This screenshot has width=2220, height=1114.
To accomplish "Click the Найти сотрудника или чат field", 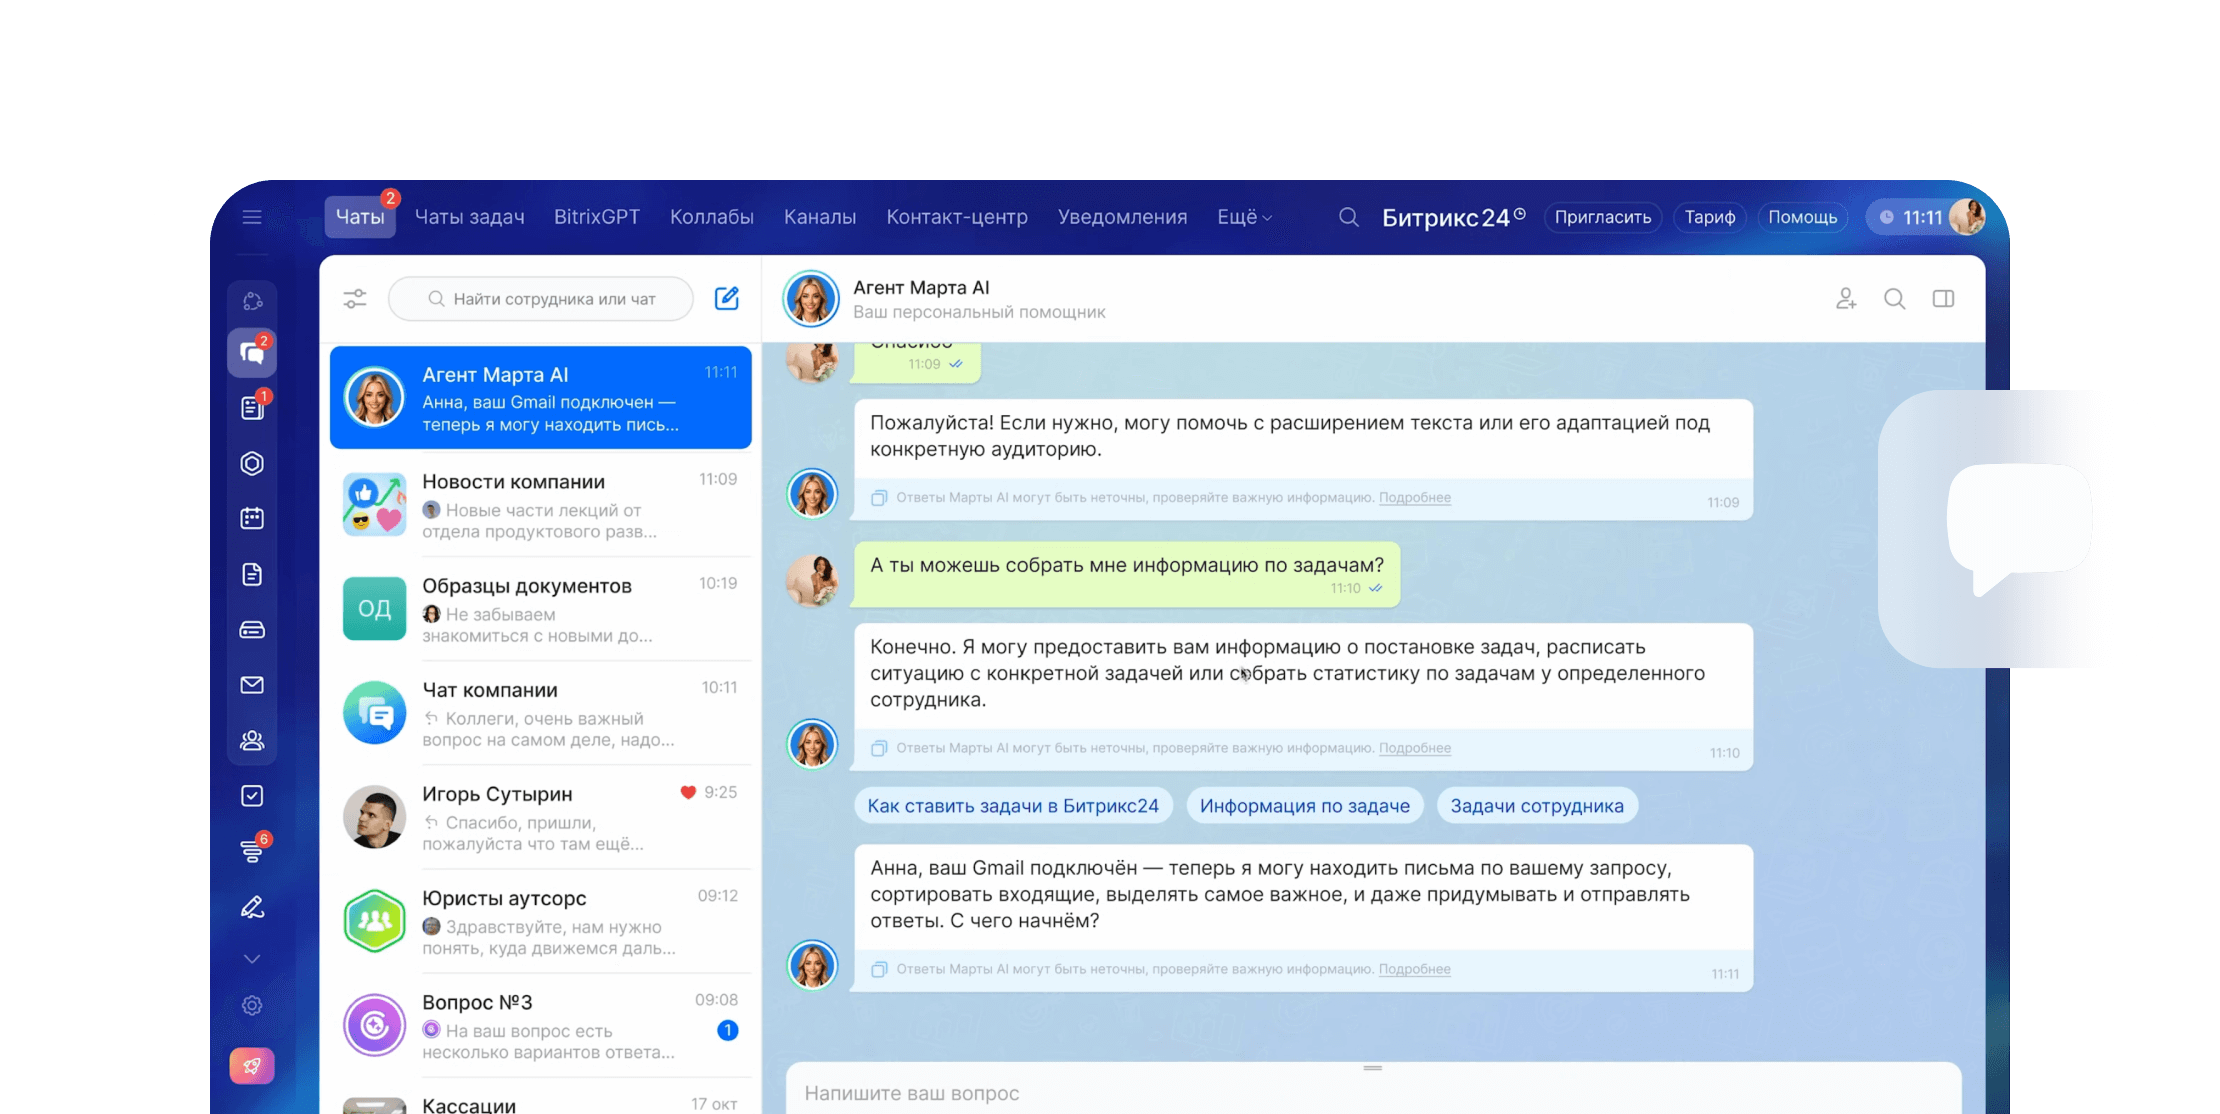I will (554, 298).
